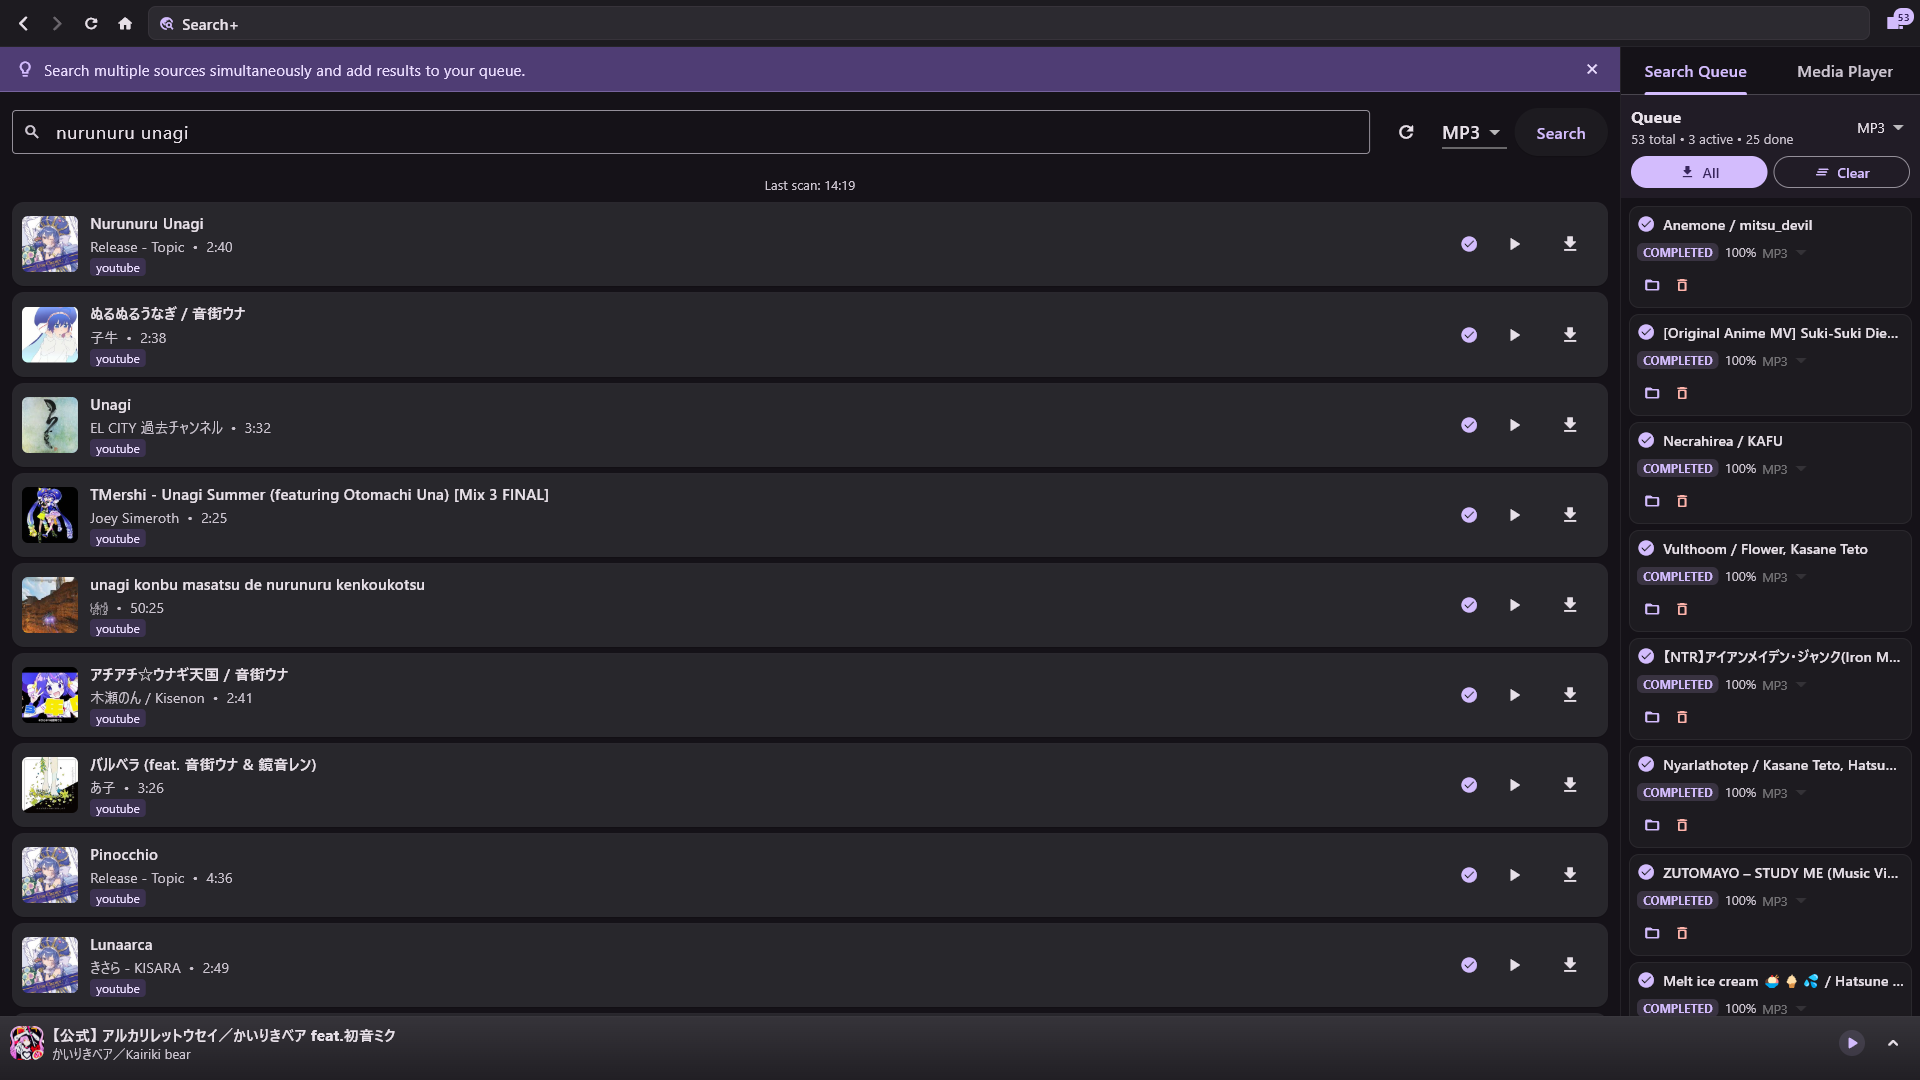
Task: Click the rescan refresh icon beside MP3
Action: pyautogui.click(x=1406, y=132)
